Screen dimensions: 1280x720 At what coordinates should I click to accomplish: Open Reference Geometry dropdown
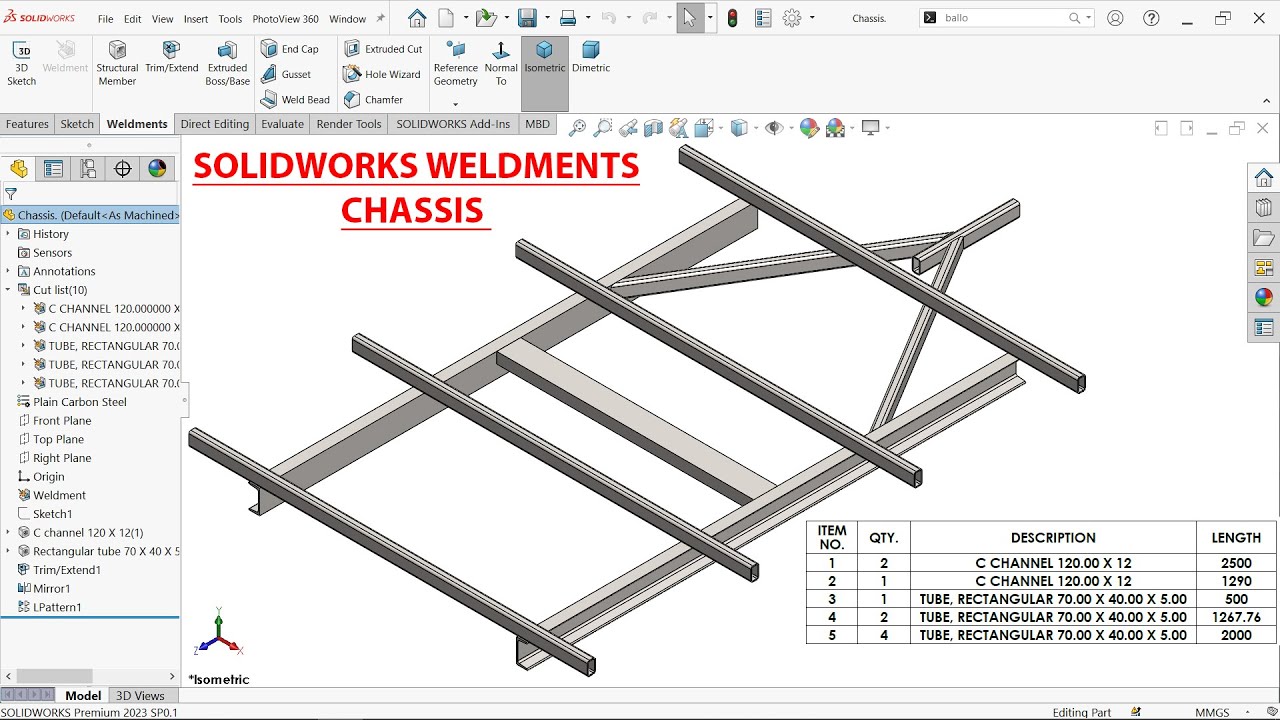click(455, 104)
